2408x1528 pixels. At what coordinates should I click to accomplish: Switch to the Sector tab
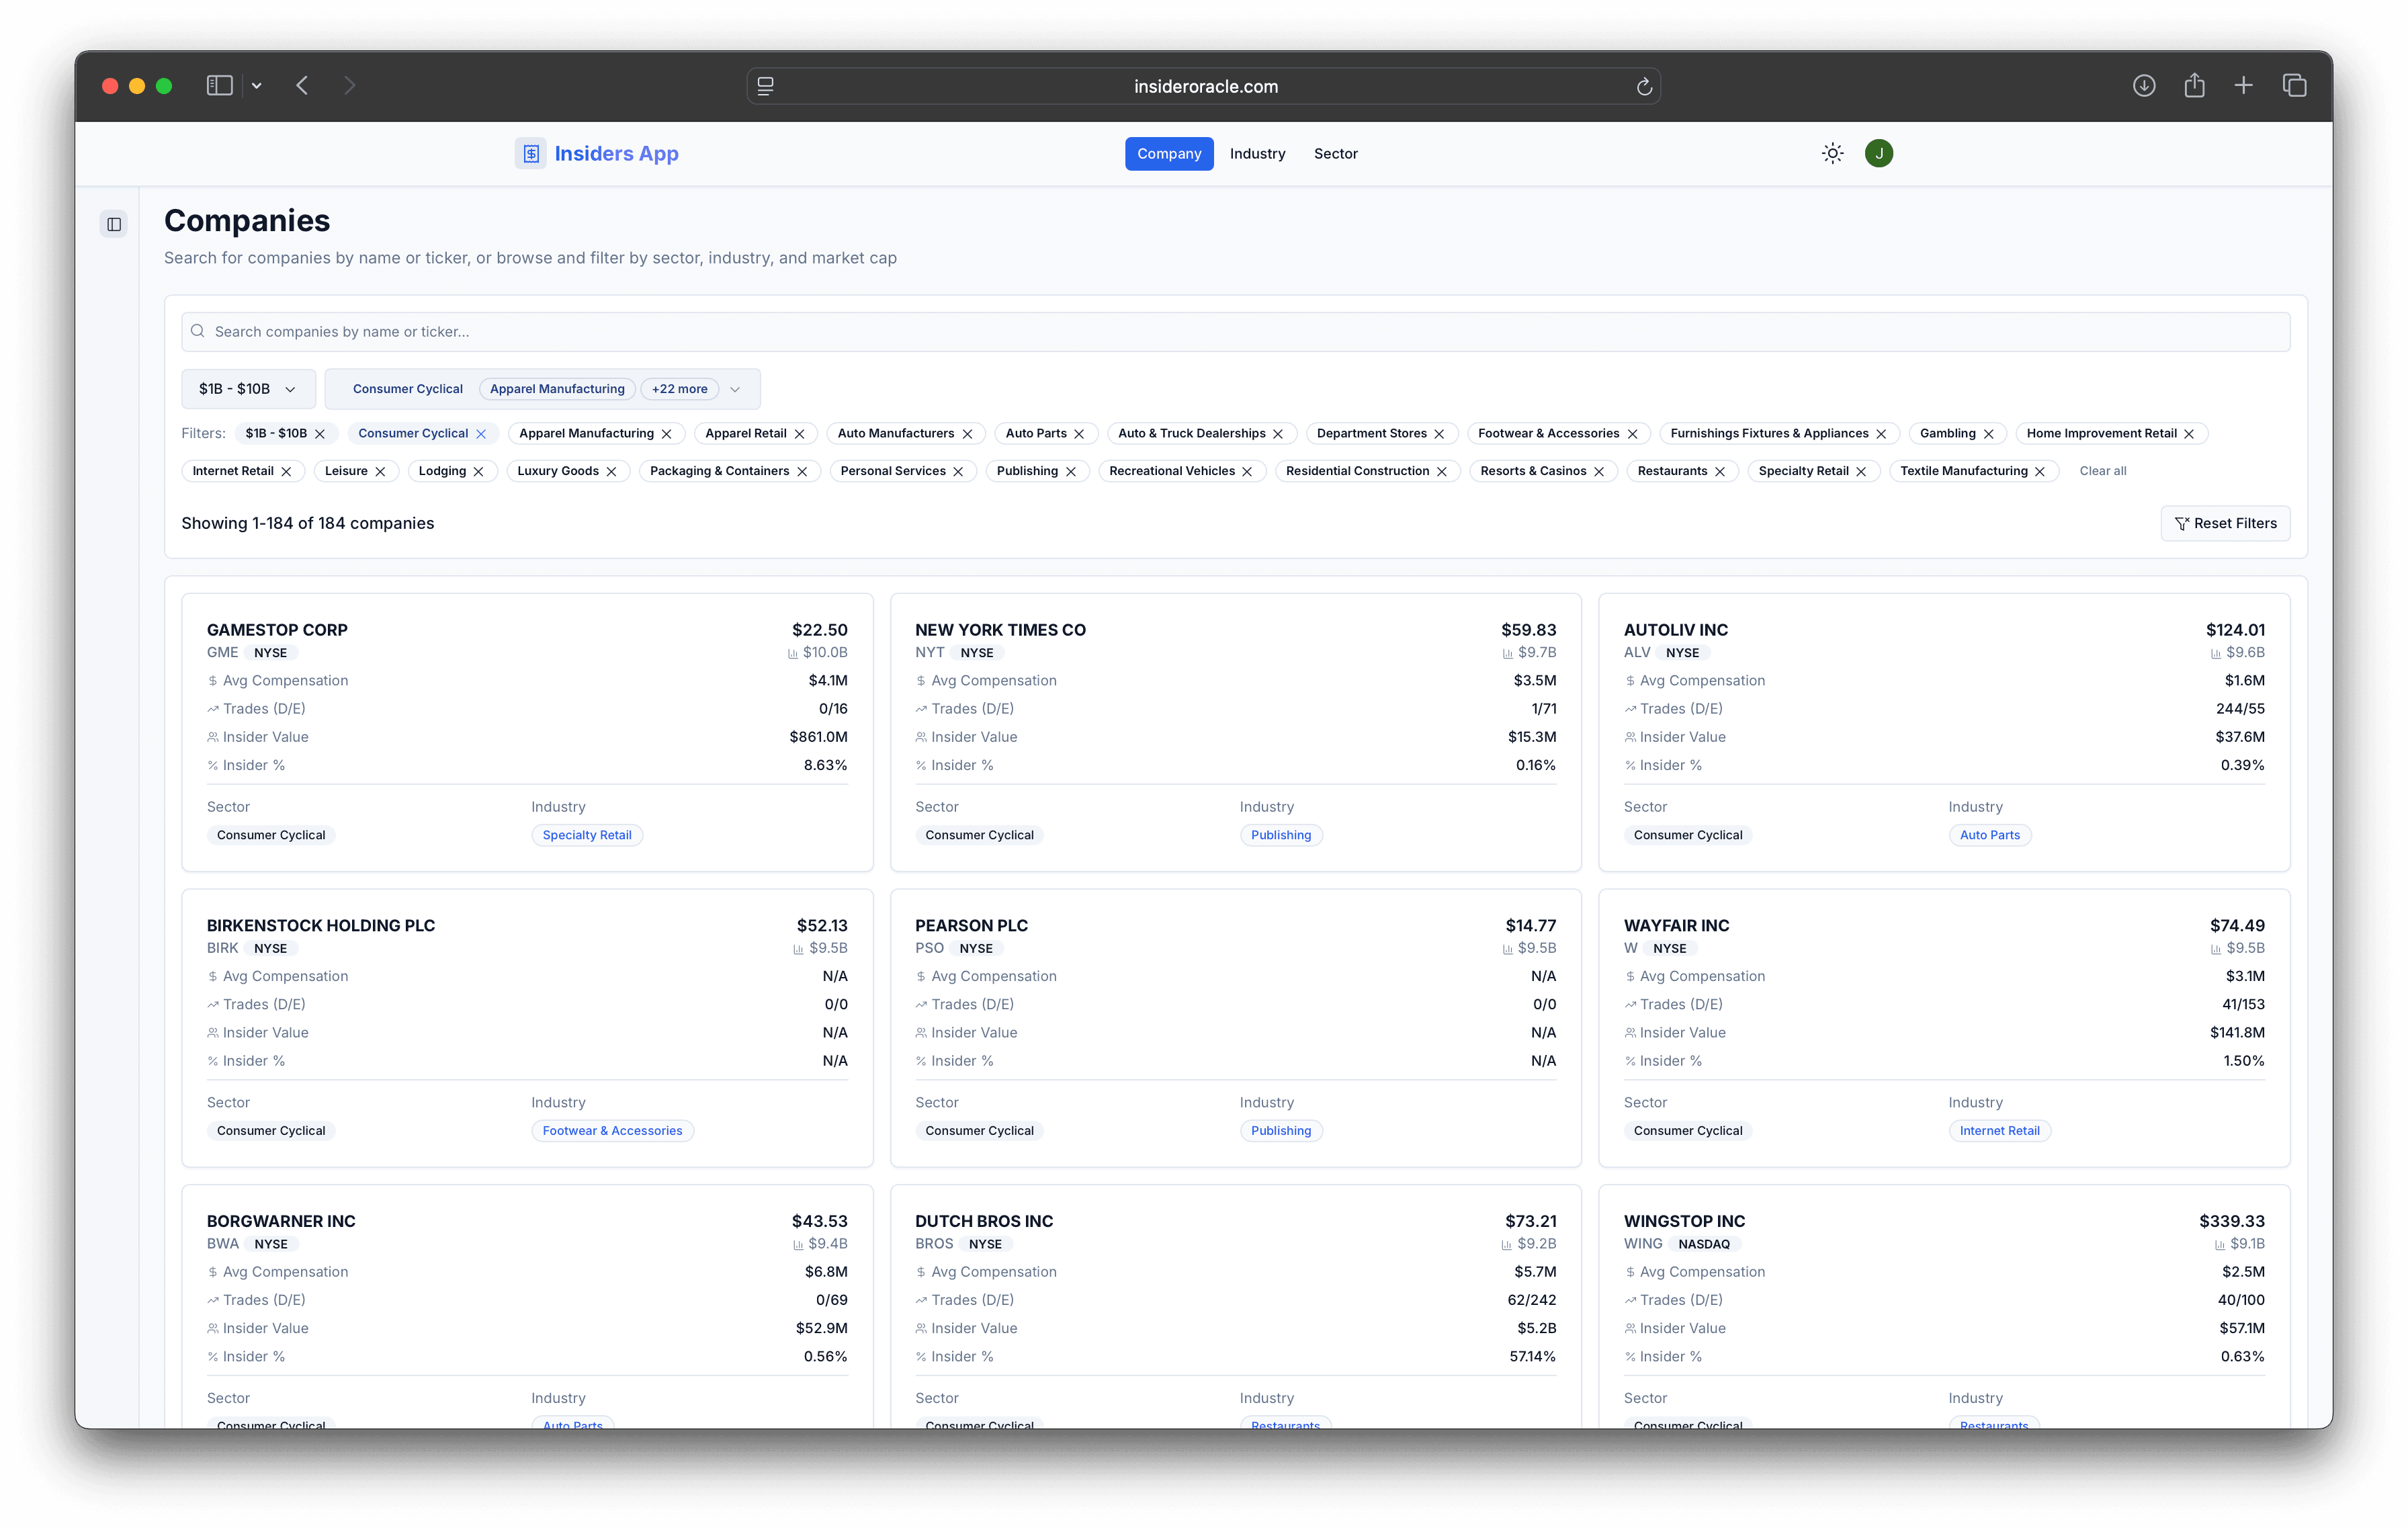pos(1335,153)
